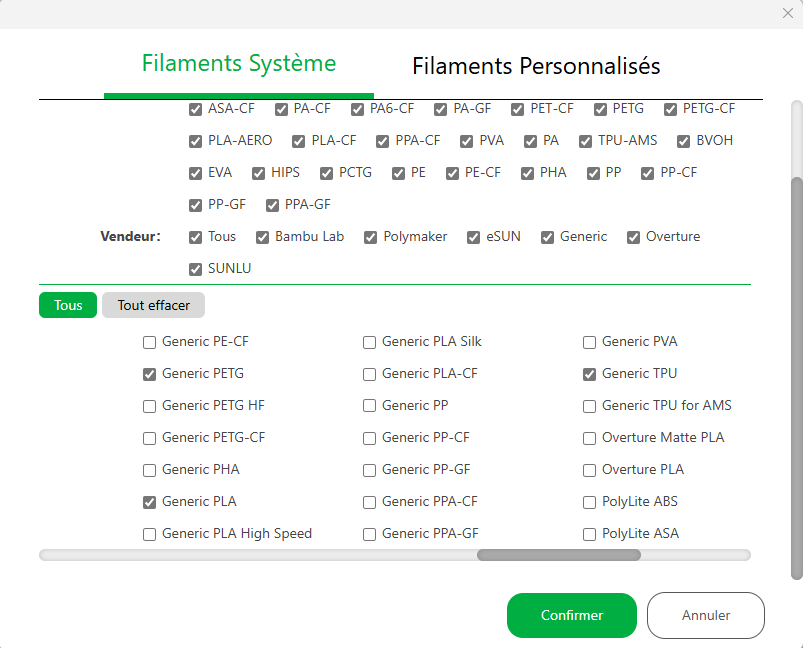Uncheck the Polymaker vendor filter
The width and height of the screenshot is (803, 648).
click(370, 237)
